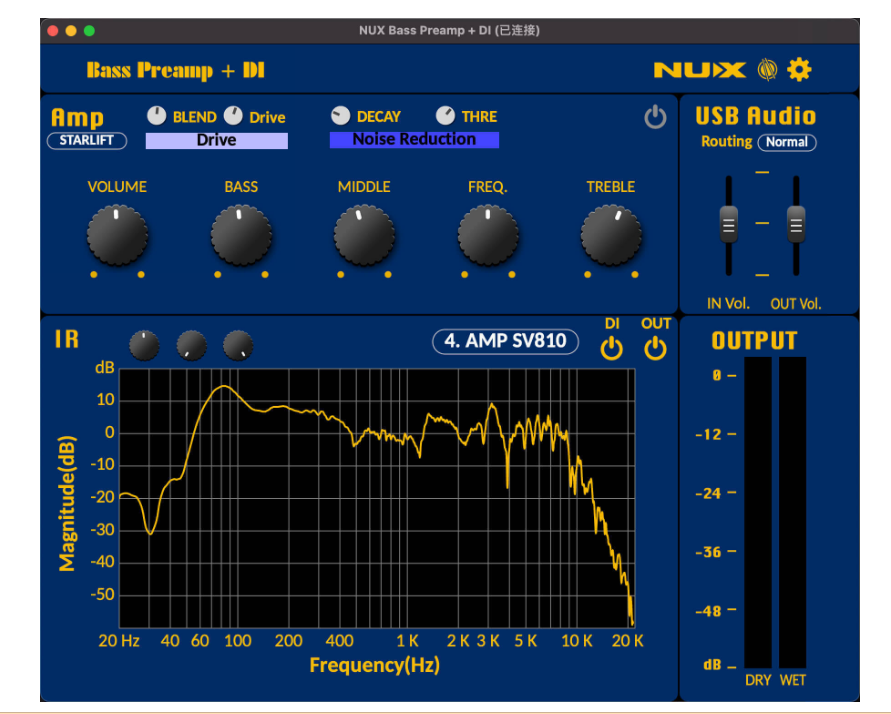Click the DECAY mini knob
The height and width of the screenshot is (714, 891).
point(341,116)
